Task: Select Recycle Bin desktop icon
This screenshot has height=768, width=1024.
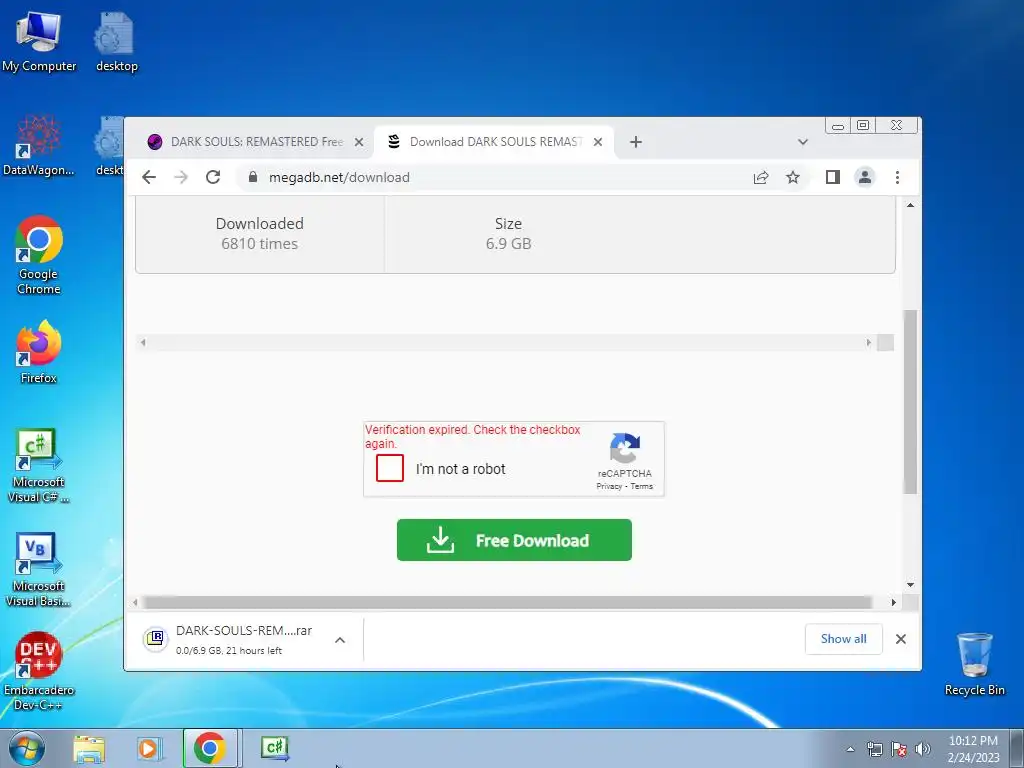Action: coord(974,664)
